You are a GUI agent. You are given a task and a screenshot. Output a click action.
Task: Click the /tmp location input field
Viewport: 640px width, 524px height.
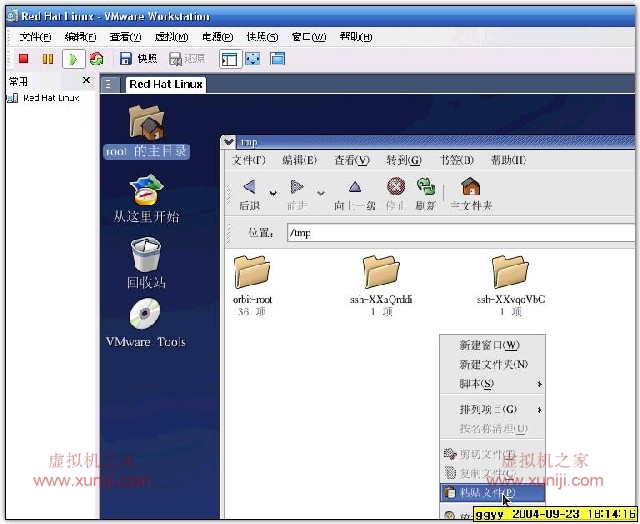coord(461,233)
